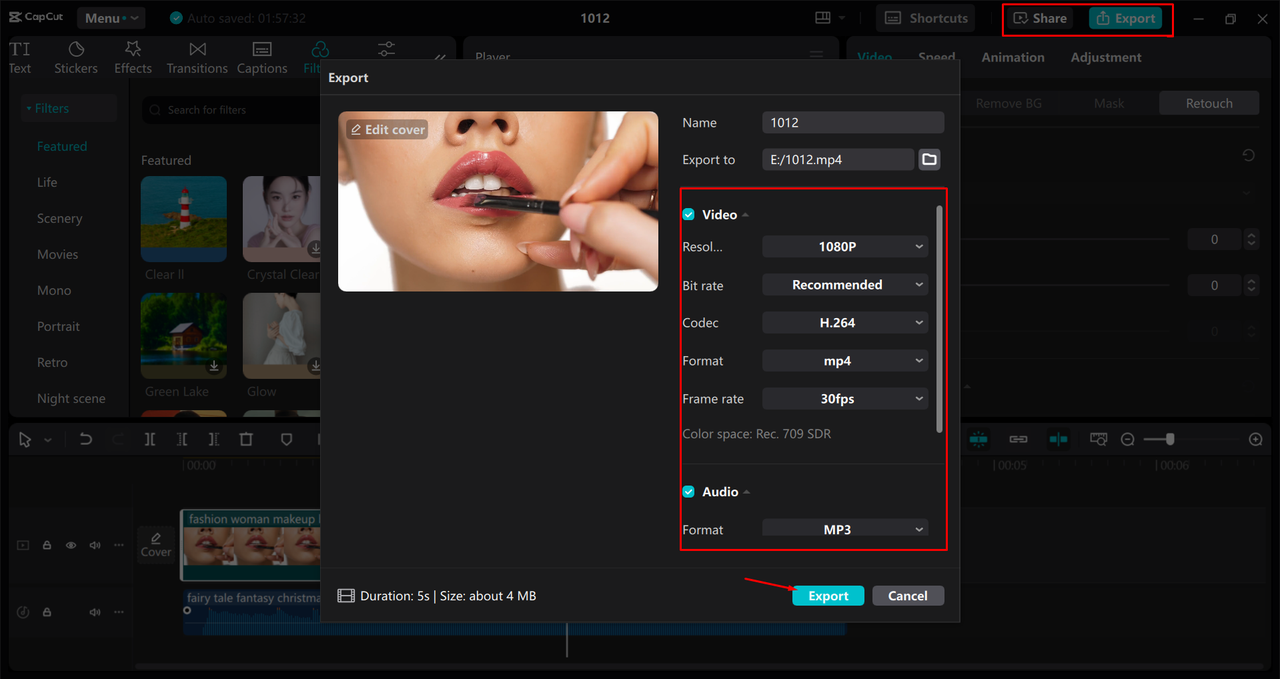Open the Frame rate 30fps dropdown
The image size is (1280, 679).
tap(845, 399)
